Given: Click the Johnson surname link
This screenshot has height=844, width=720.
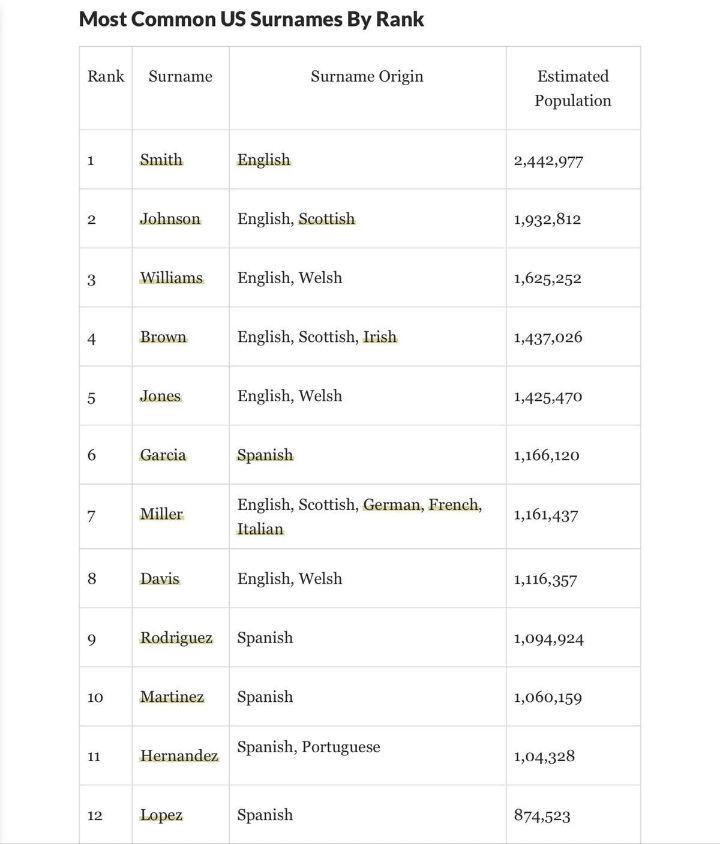Looking at the screenshot, I should tap(170, 219).
